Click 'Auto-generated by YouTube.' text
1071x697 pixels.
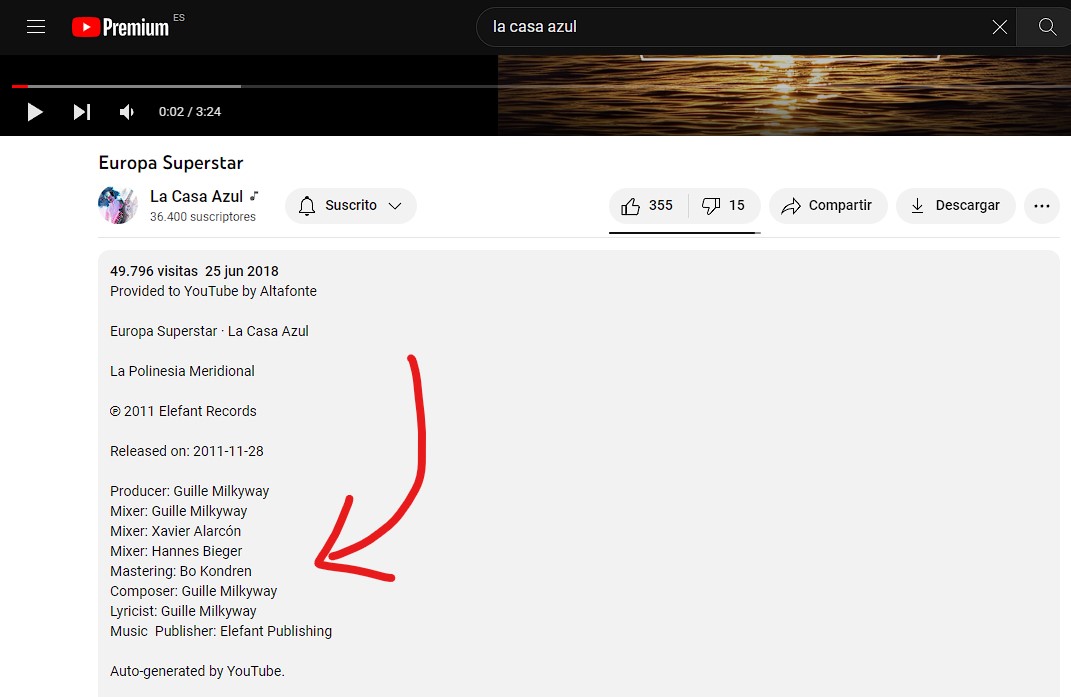(197, 671)
